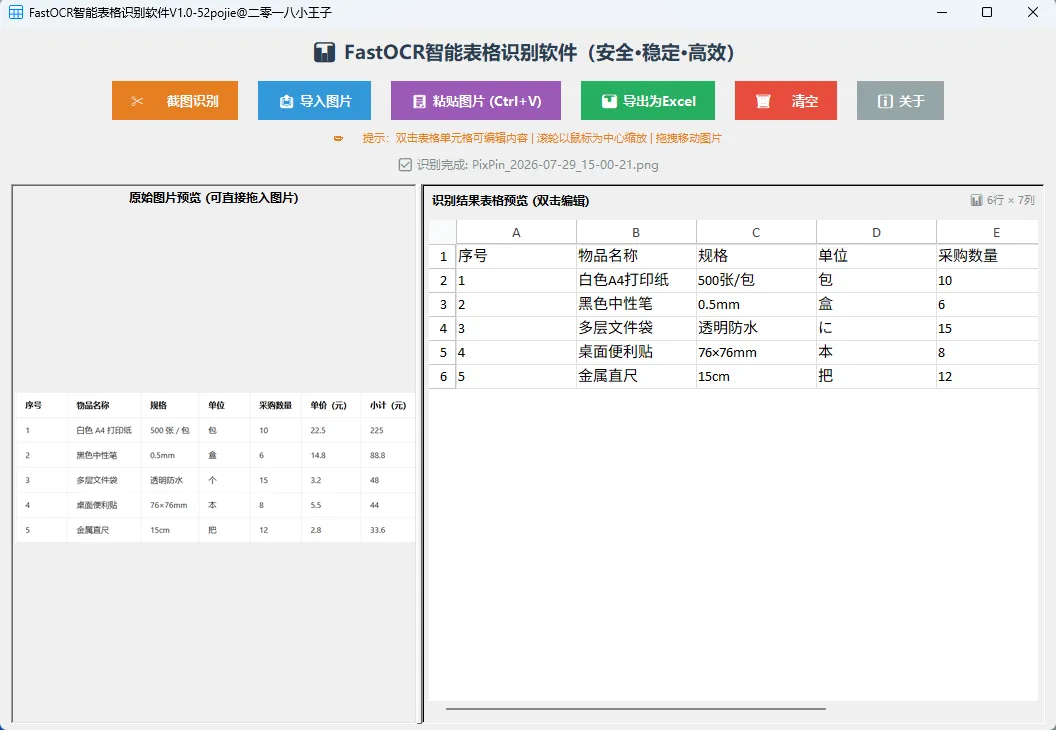This screenshot has width=1056, height=730.
Task: Click 原始图片预览 panel title
Action: 213,198
